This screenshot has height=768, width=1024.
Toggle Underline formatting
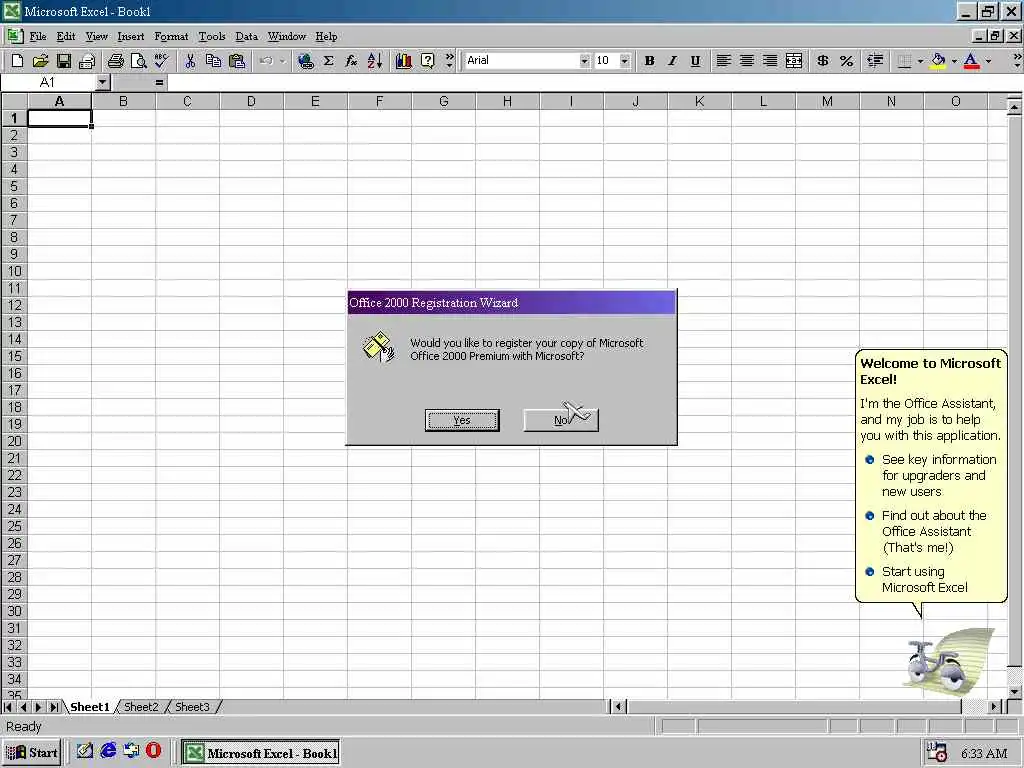coord(696,61)
